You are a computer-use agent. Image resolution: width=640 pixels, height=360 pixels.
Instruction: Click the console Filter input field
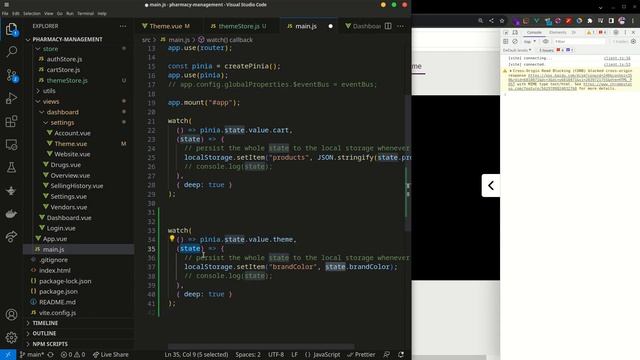580,42
